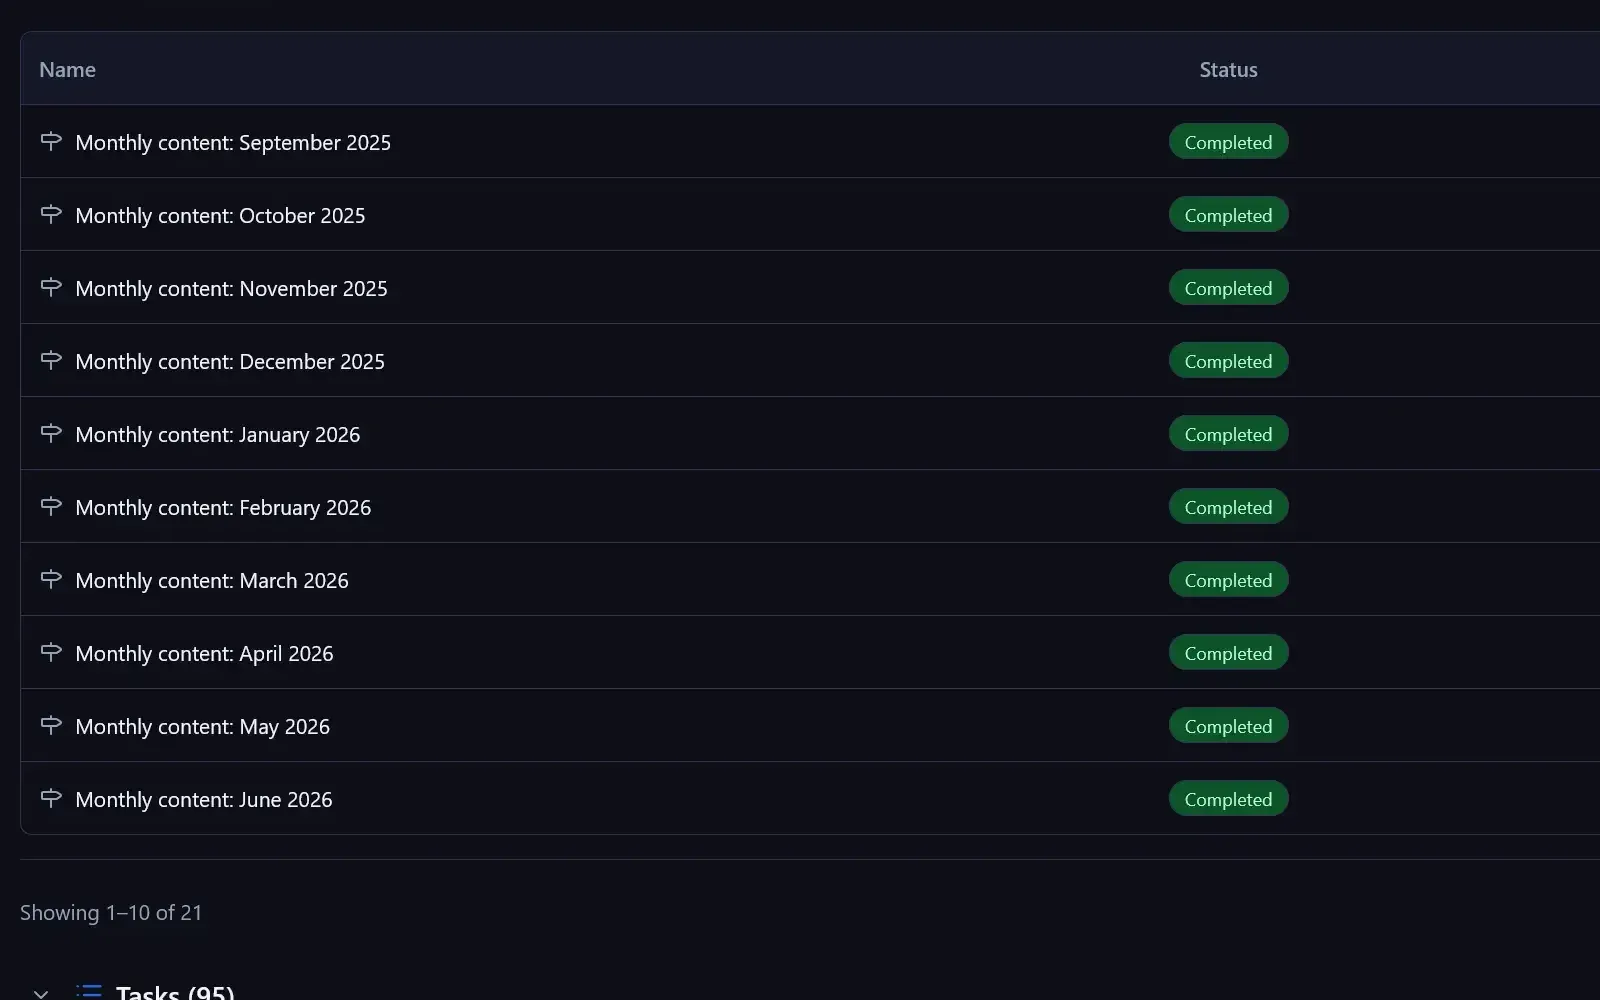The height and width of the screenshot is (1000, 1600).
Task: Click Completed badge for May 2026
Action: (1228, 726)
